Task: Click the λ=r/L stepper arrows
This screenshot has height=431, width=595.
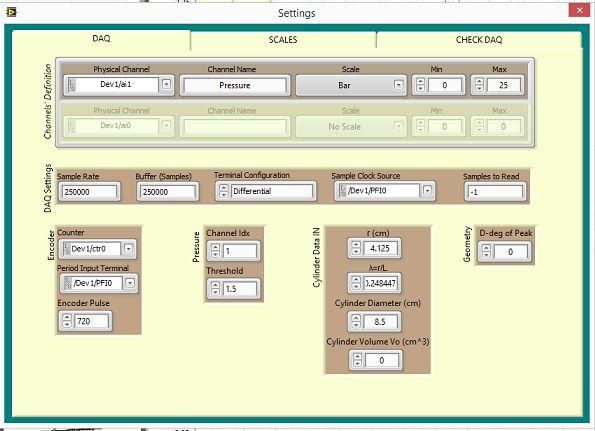Action: (356, 283)
